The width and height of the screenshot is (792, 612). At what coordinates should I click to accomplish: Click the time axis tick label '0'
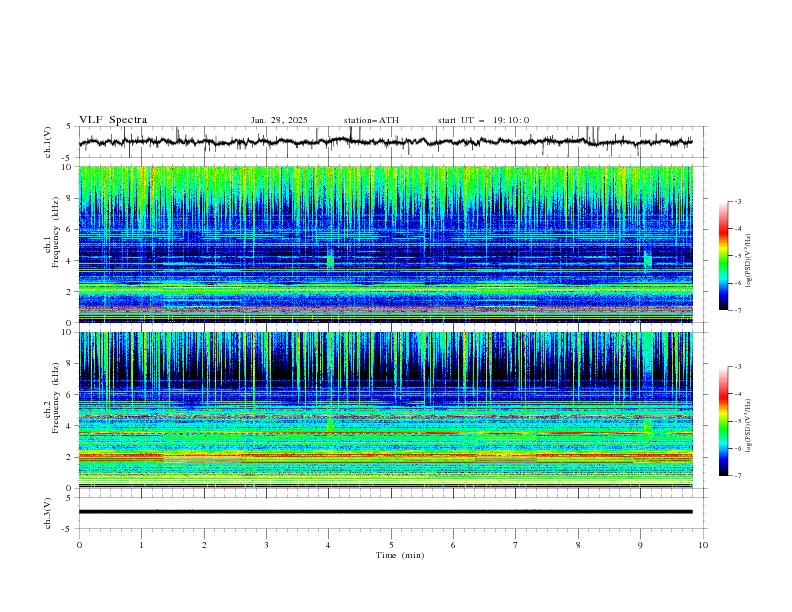tap(79, 545)
